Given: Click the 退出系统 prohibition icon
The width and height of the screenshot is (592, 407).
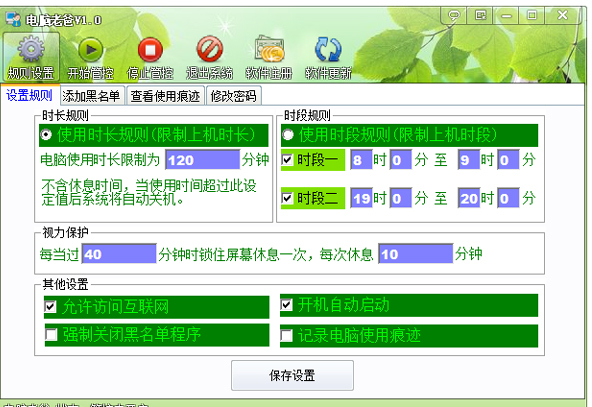Looking at the screenshot, I should [210, 49].
